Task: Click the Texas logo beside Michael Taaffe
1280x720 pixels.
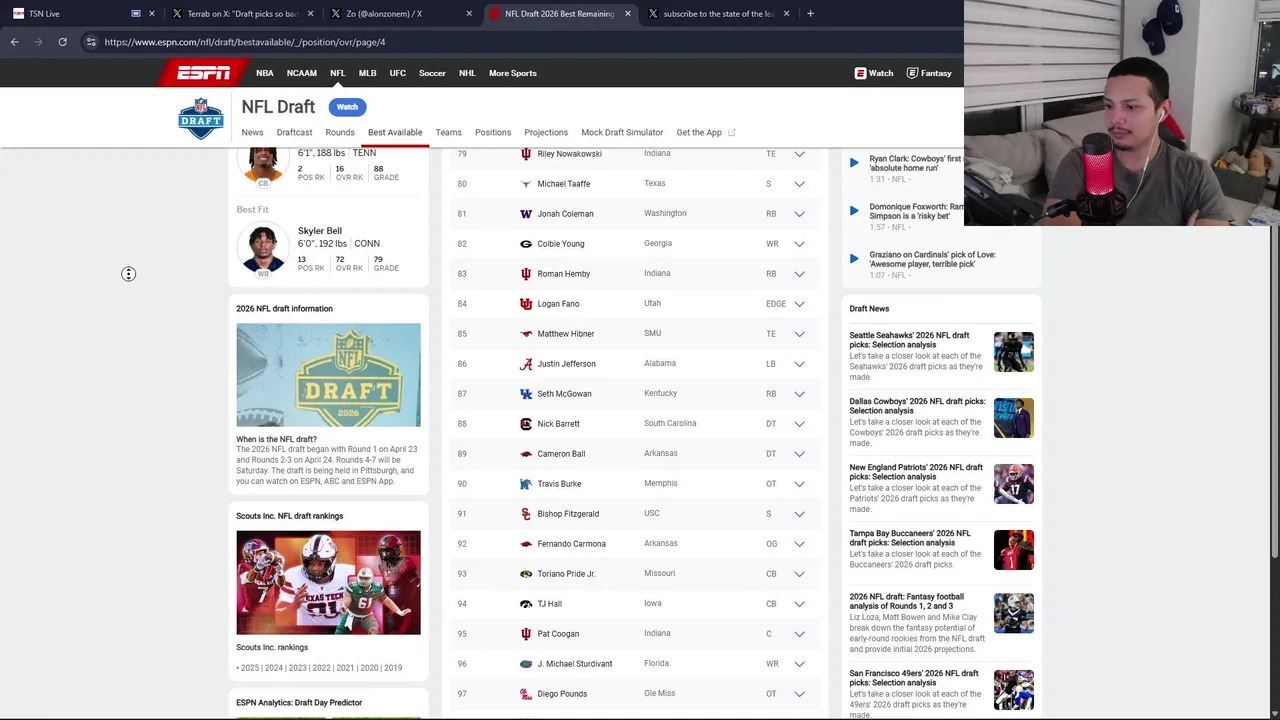Action: click(526, 184)
